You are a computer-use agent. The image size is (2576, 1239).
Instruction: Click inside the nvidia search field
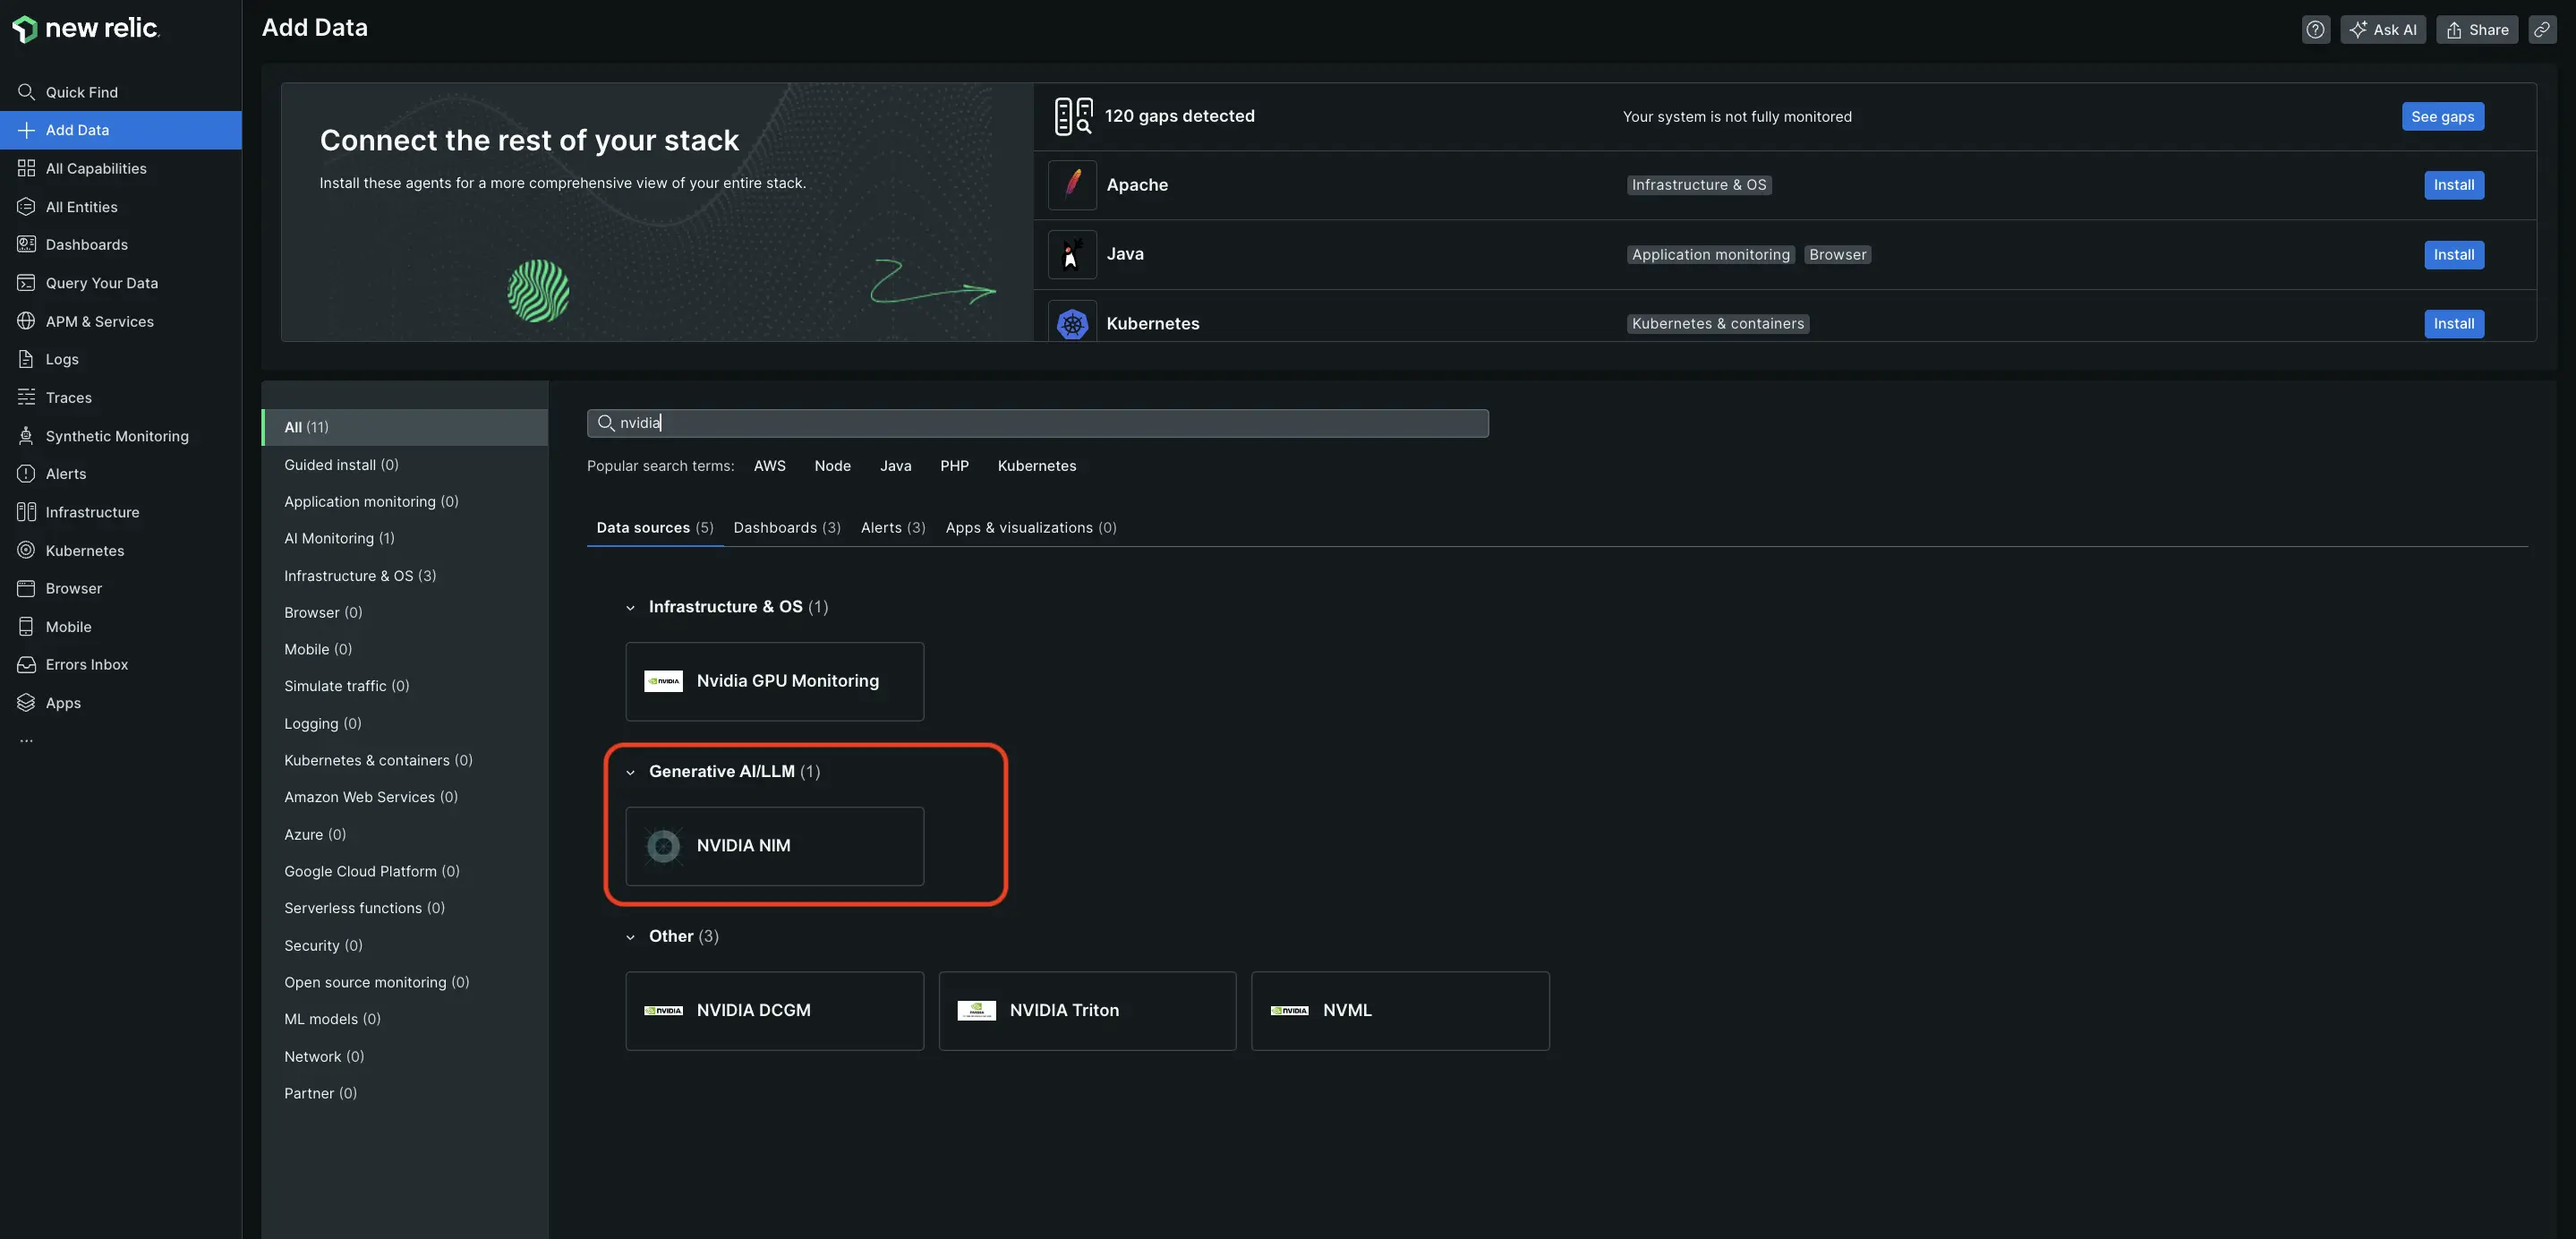pyautogui.click(x=1037, y=422)
